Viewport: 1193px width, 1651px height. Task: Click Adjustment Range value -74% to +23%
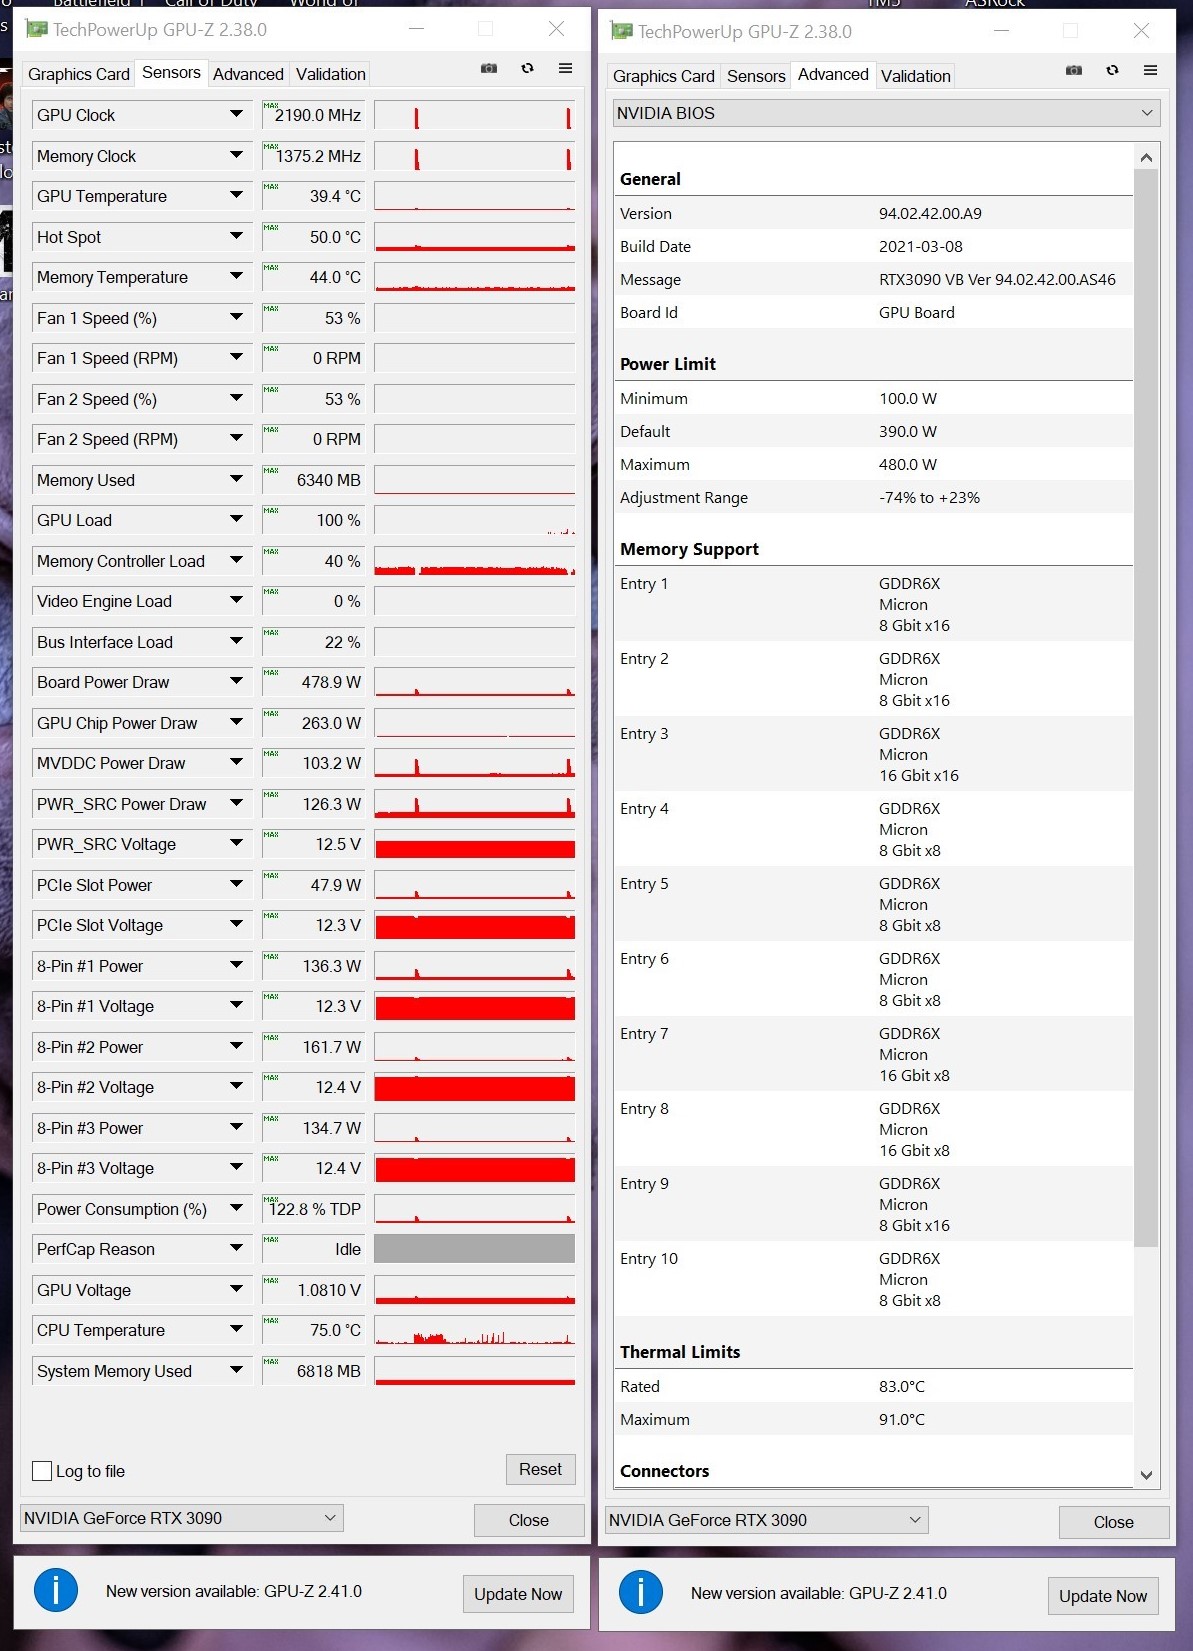929,497
